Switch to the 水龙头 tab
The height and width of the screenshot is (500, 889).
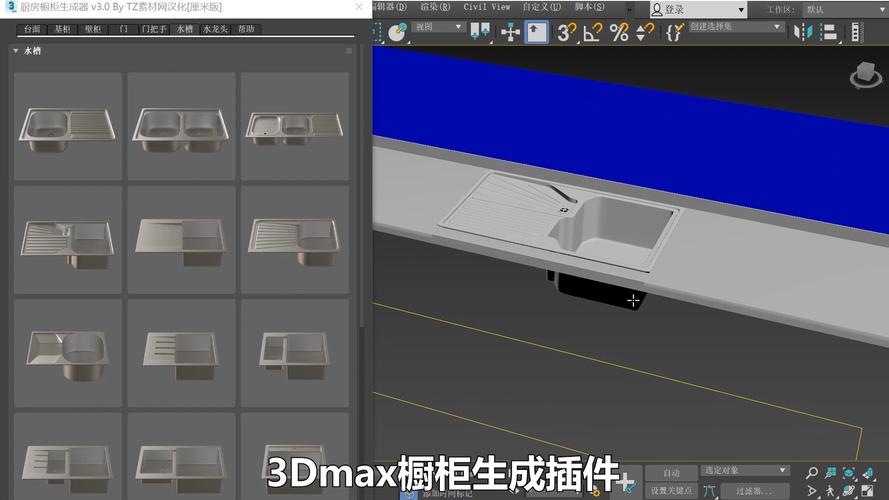[x=215, y=29]
